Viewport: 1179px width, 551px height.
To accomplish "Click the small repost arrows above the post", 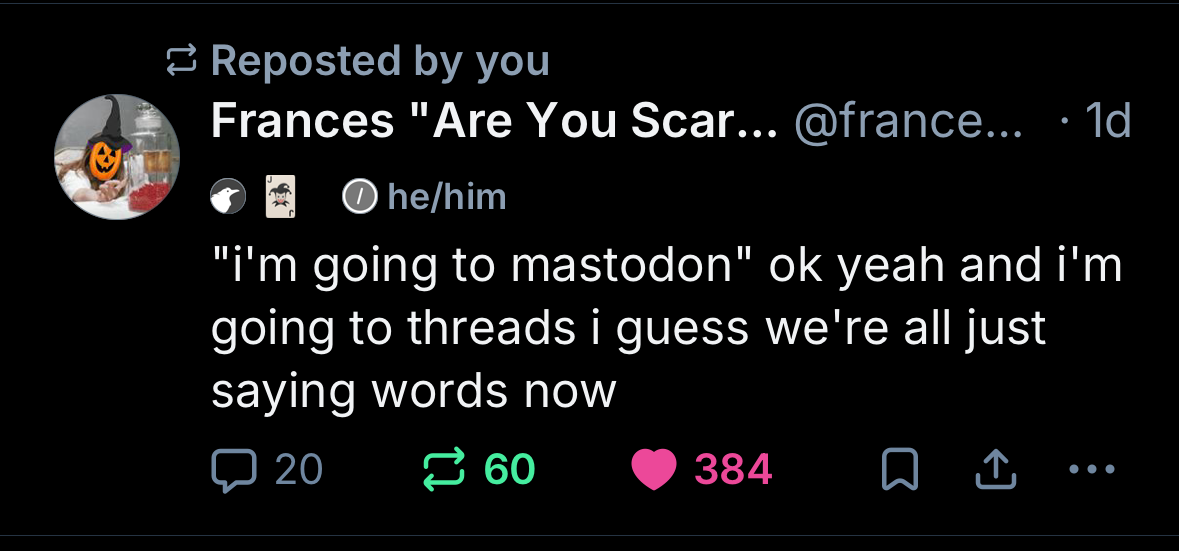I will click(181, 62).
